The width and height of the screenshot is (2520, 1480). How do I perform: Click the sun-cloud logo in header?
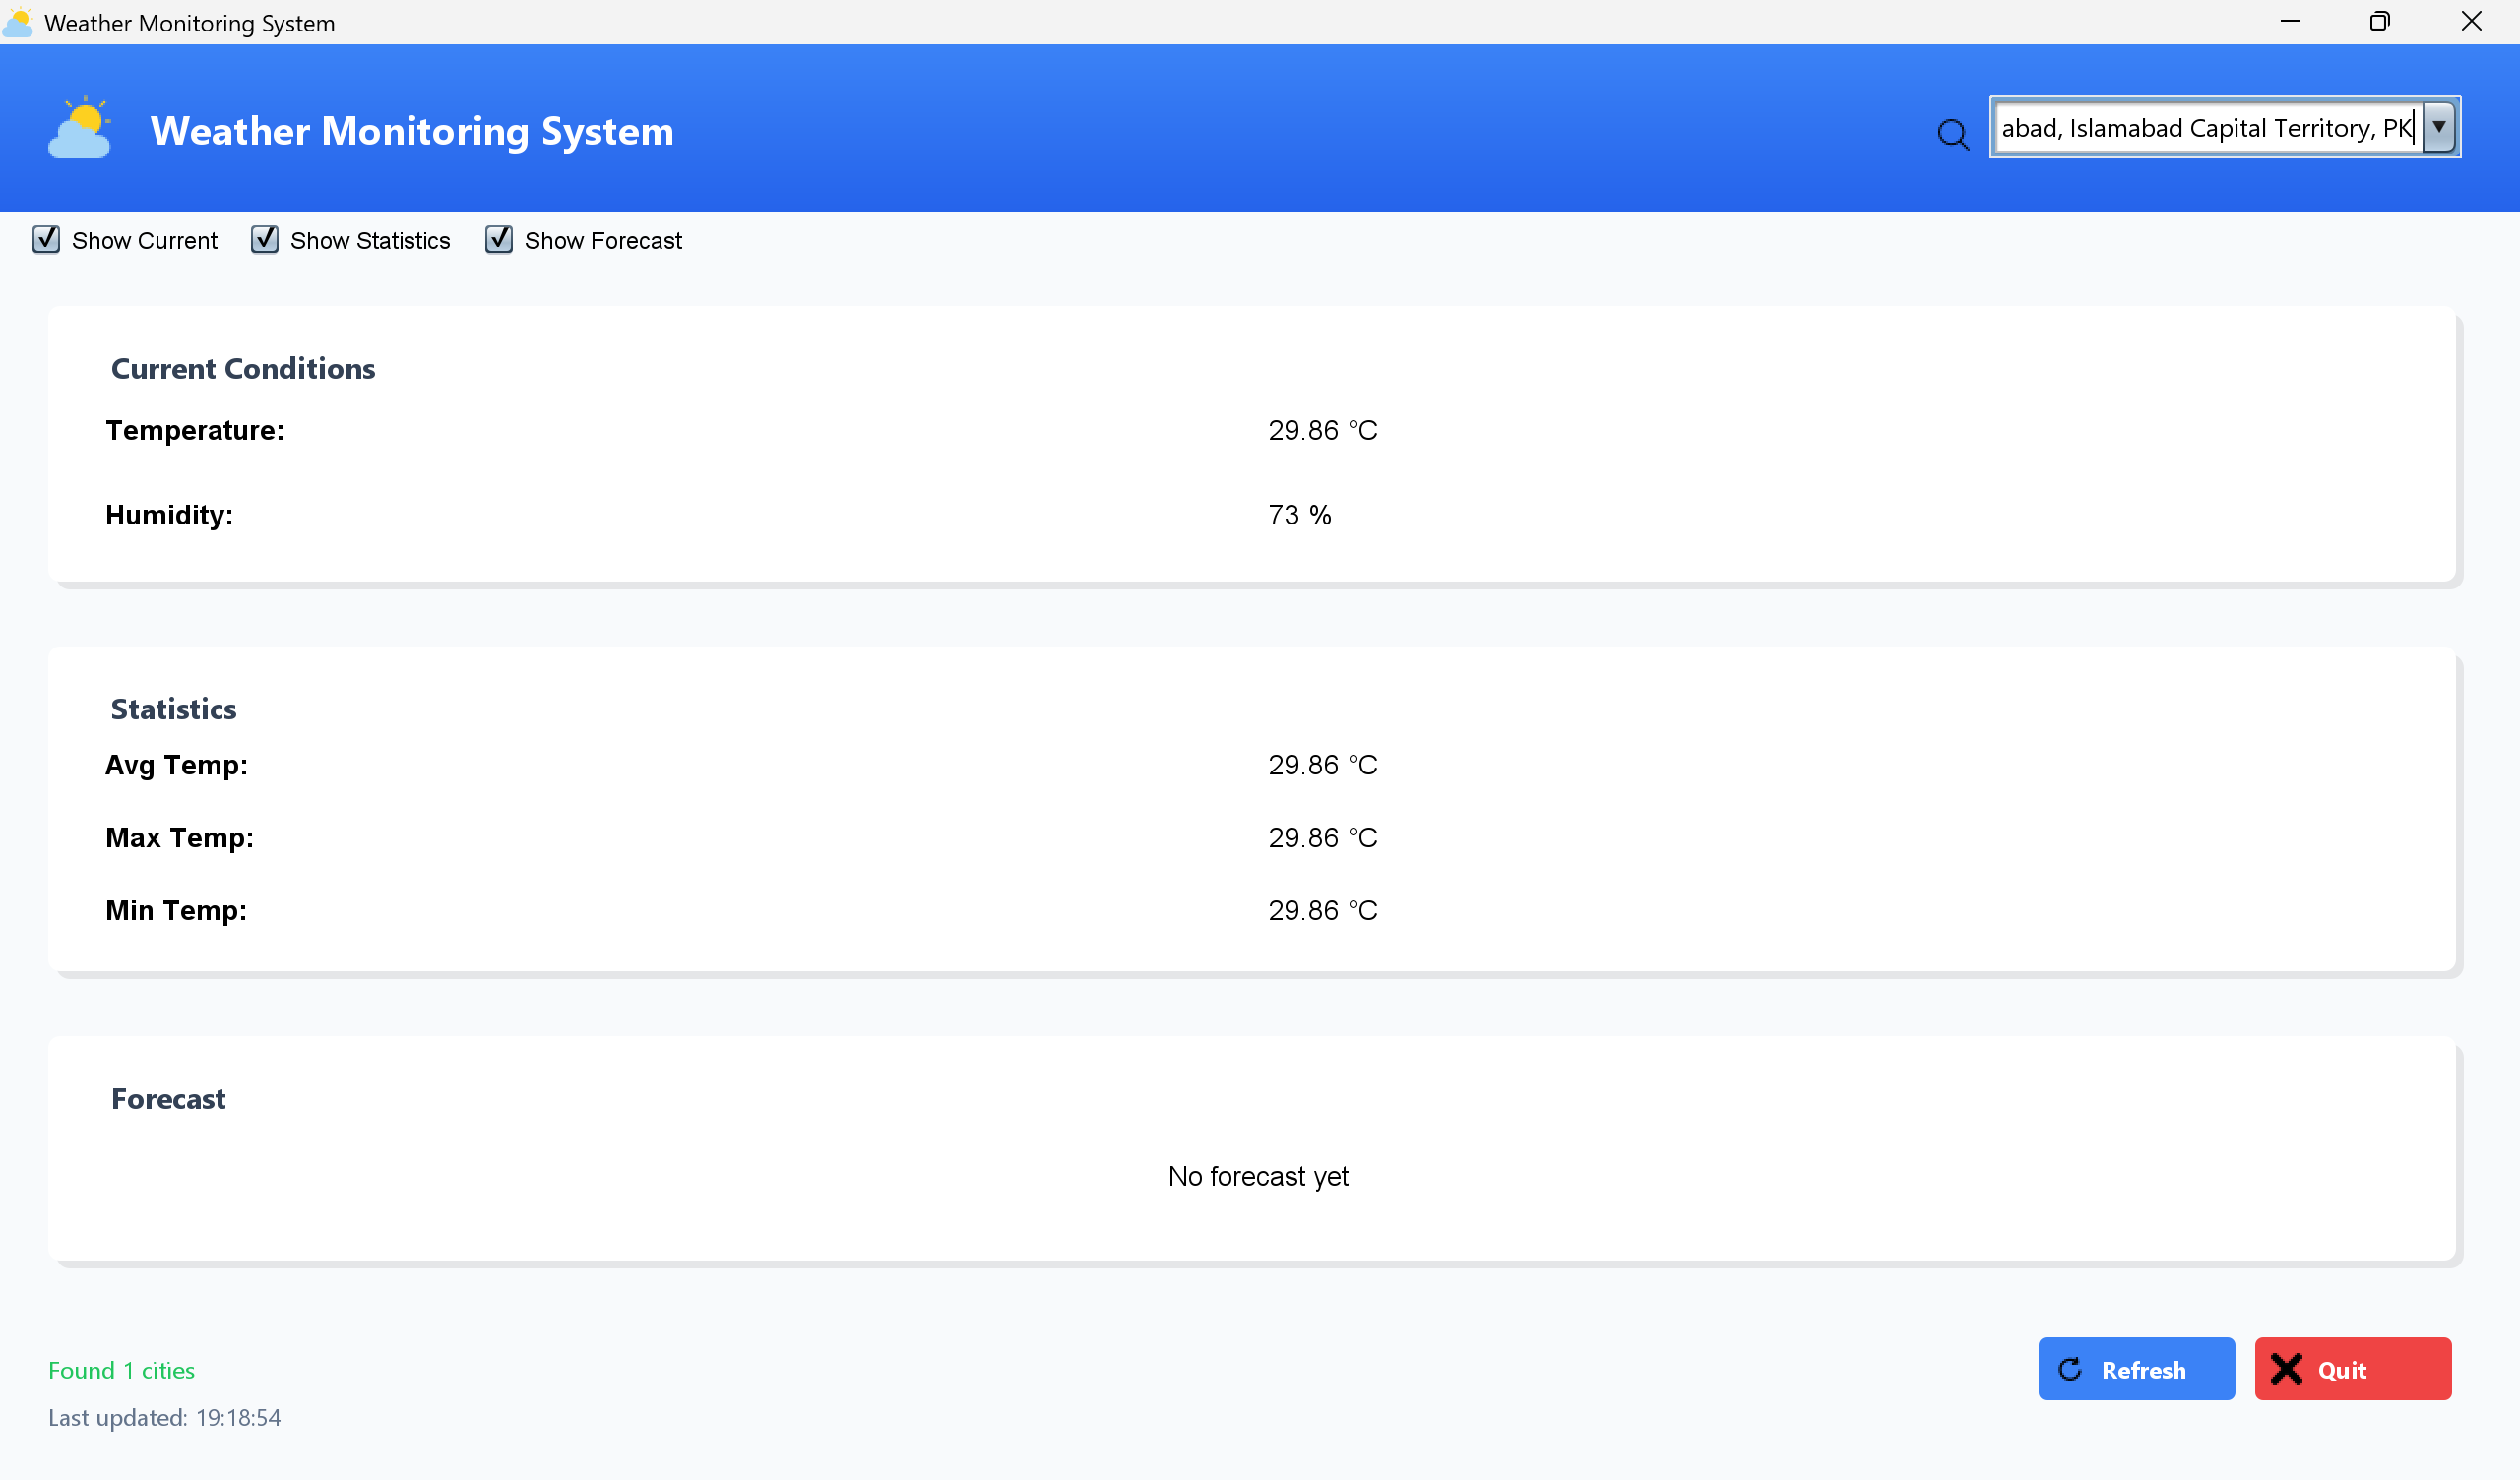click(80, 129)
